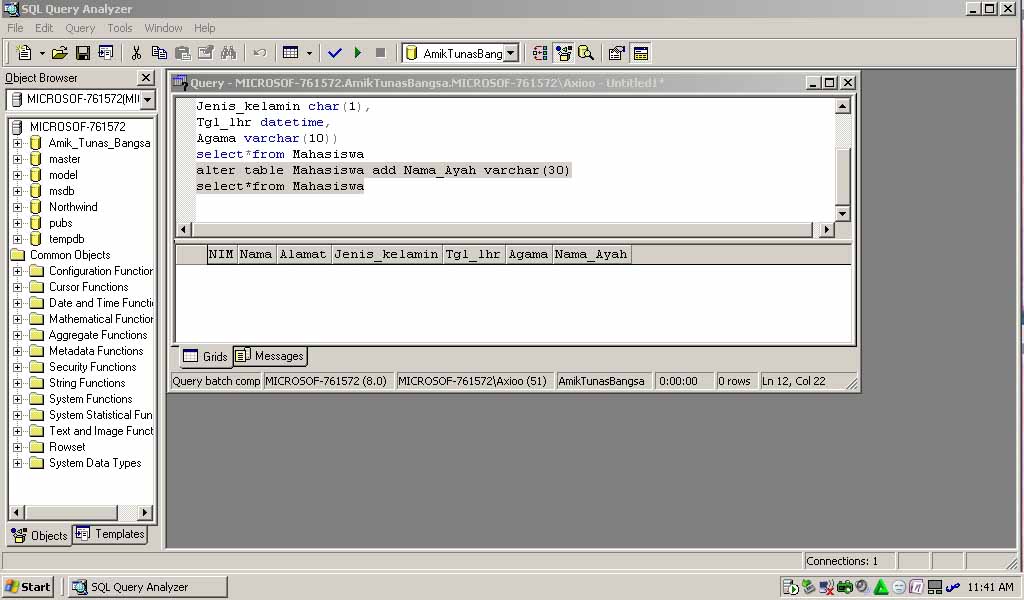1024x600 pixels.
Task: Stop query execution with the square icon
Action: [x=380, y=53]
